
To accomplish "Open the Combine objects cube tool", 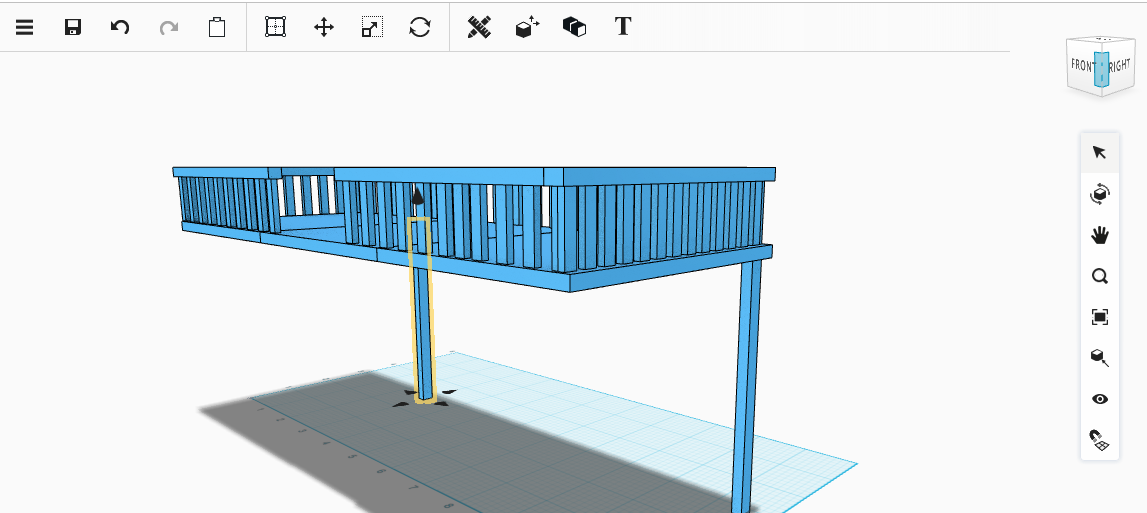I will [574, 28].
